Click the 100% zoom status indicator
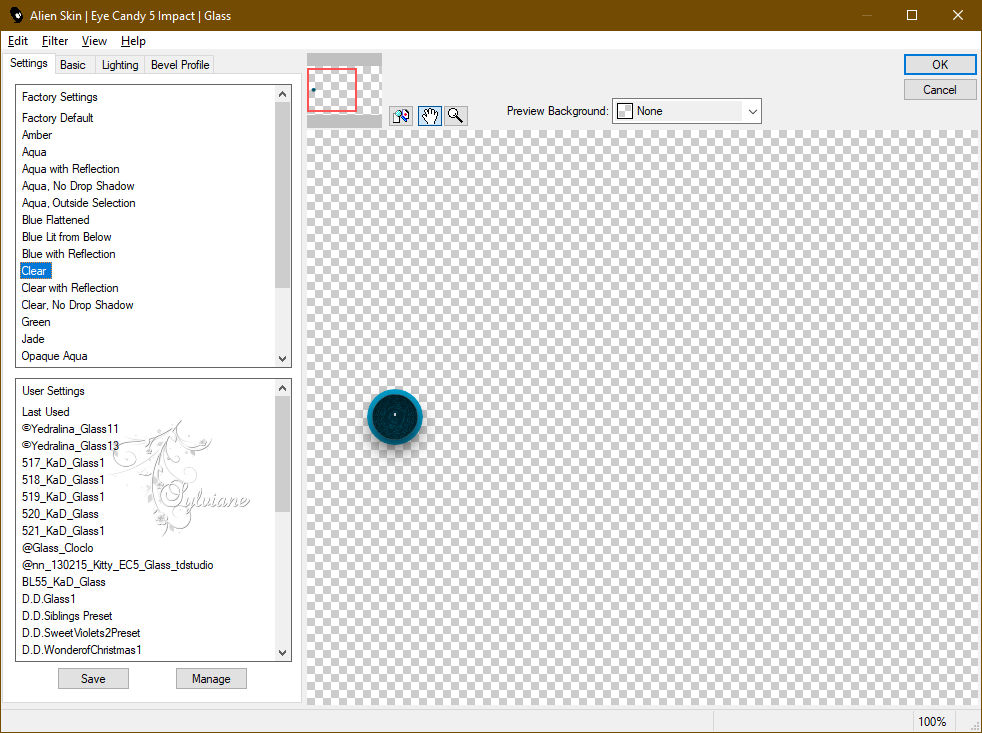The image size is (982, 733). click(x=932, y=722)
